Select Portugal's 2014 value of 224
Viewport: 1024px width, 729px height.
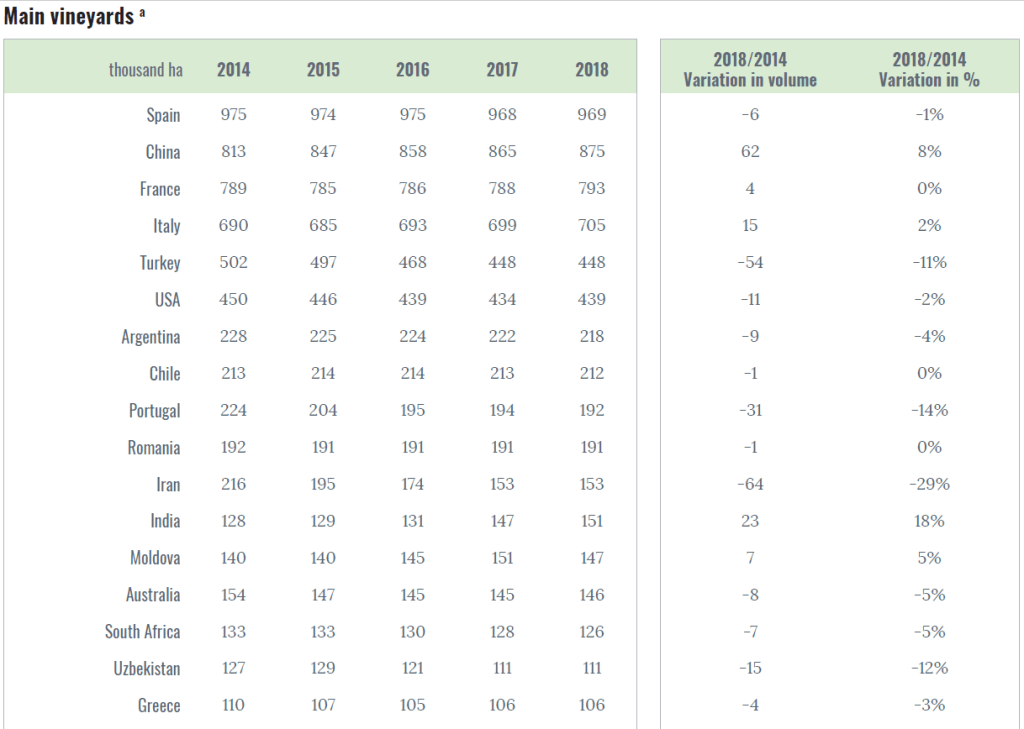coord(234,410)
